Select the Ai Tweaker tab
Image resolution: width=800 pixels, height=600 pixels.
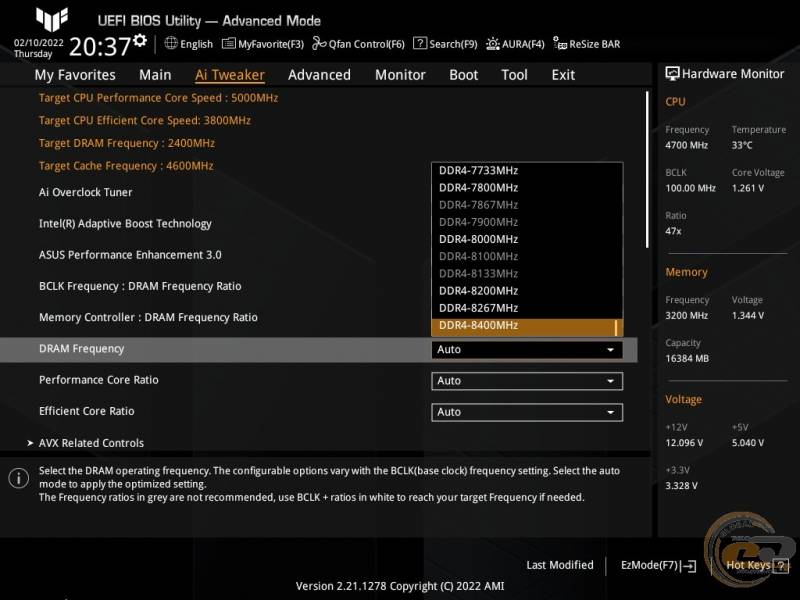point(230,75)
